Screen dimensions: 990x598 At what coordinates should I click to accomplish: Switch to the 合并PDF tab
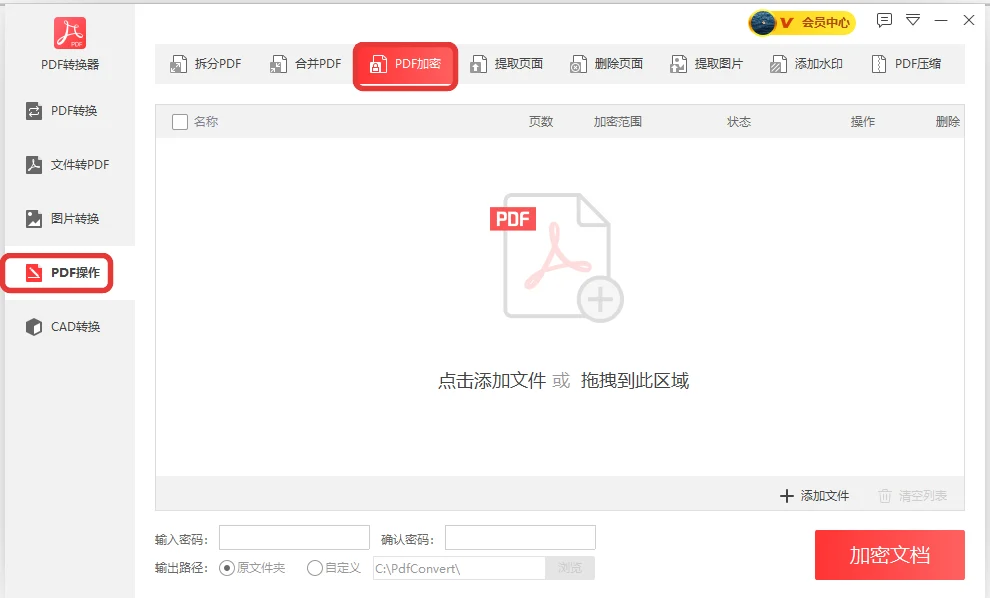306,64
